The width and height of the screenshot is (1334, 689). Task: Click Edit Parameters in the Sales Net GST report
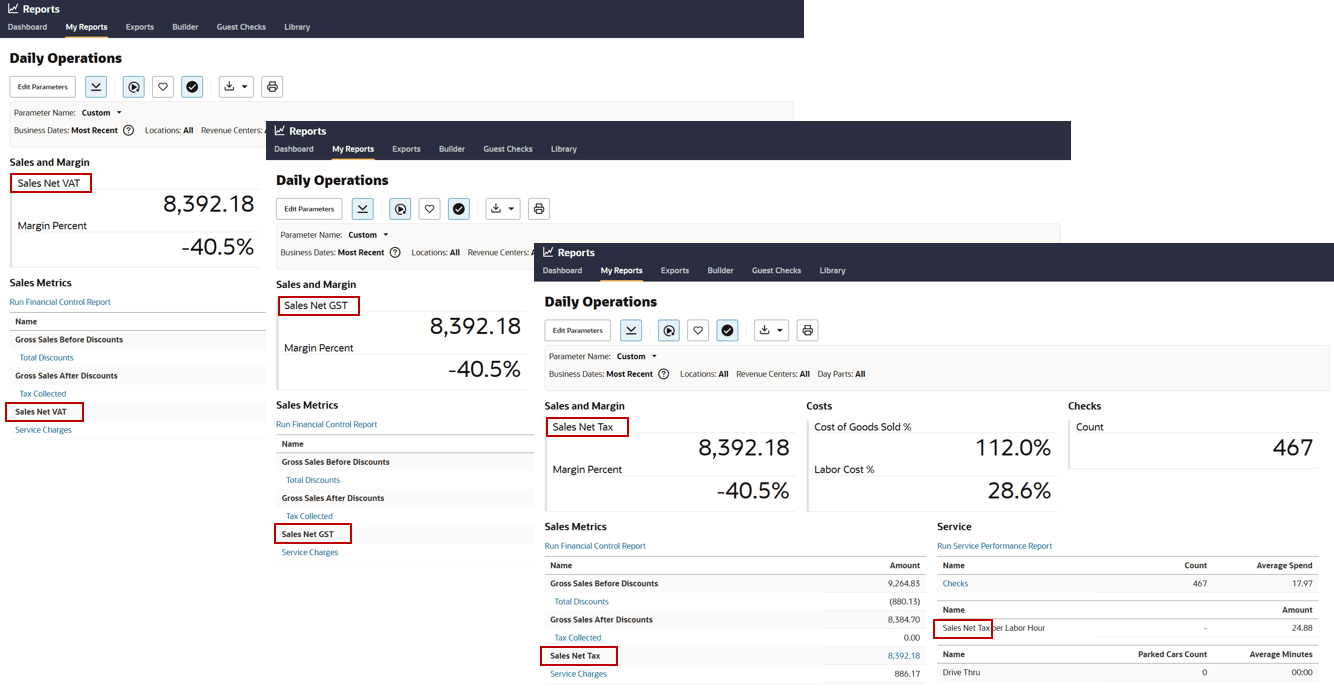tap(309, 209)
